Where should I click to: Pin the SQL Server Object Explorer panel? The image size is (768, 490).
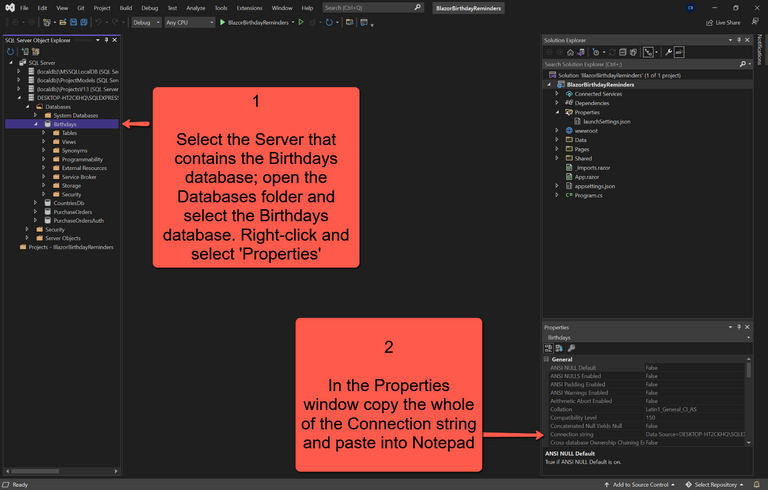point(108,40)
